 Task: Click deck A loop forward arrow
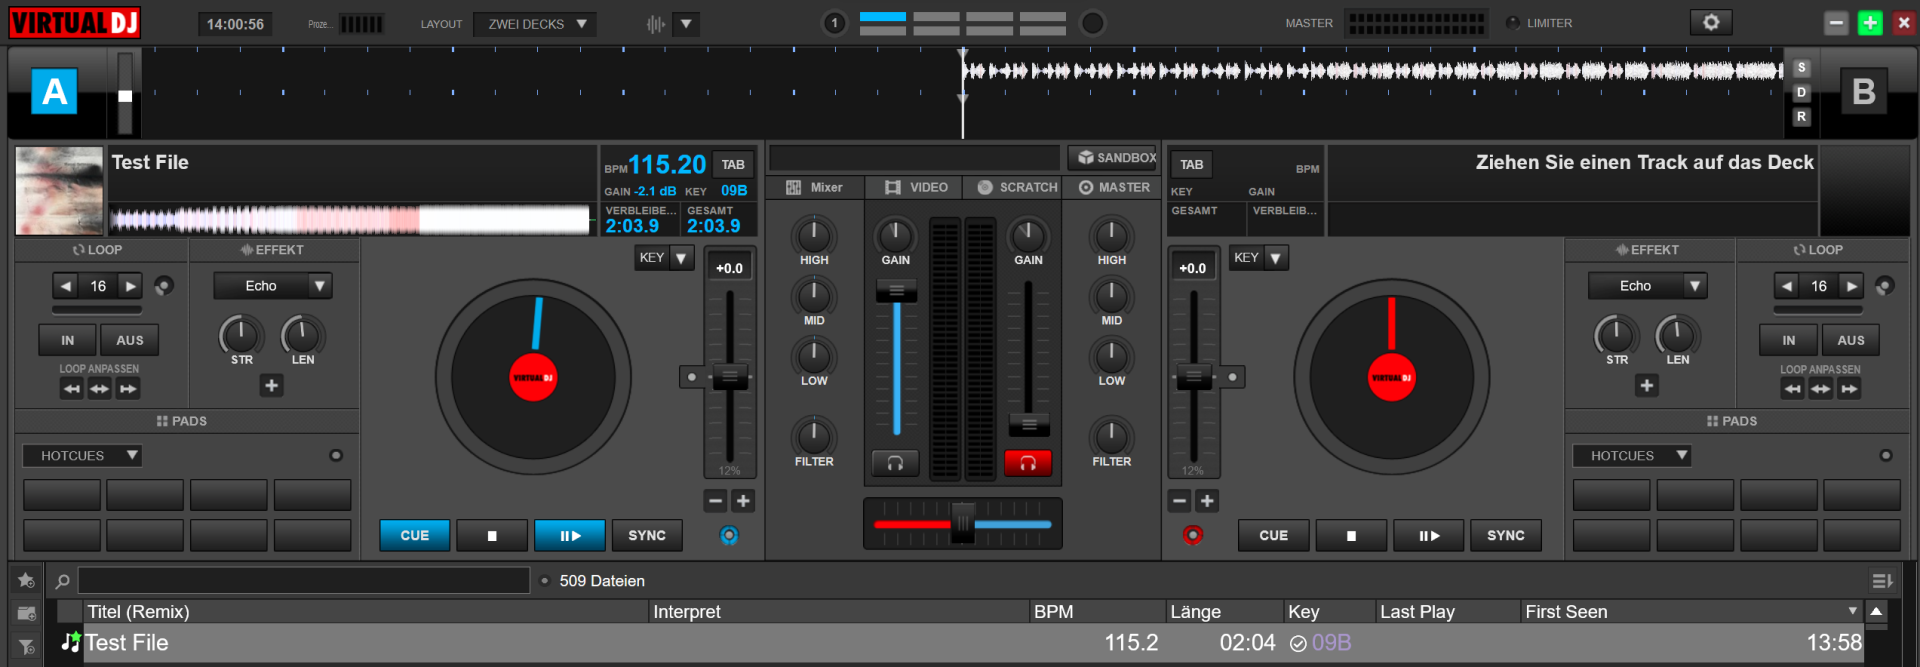[130, 286]
